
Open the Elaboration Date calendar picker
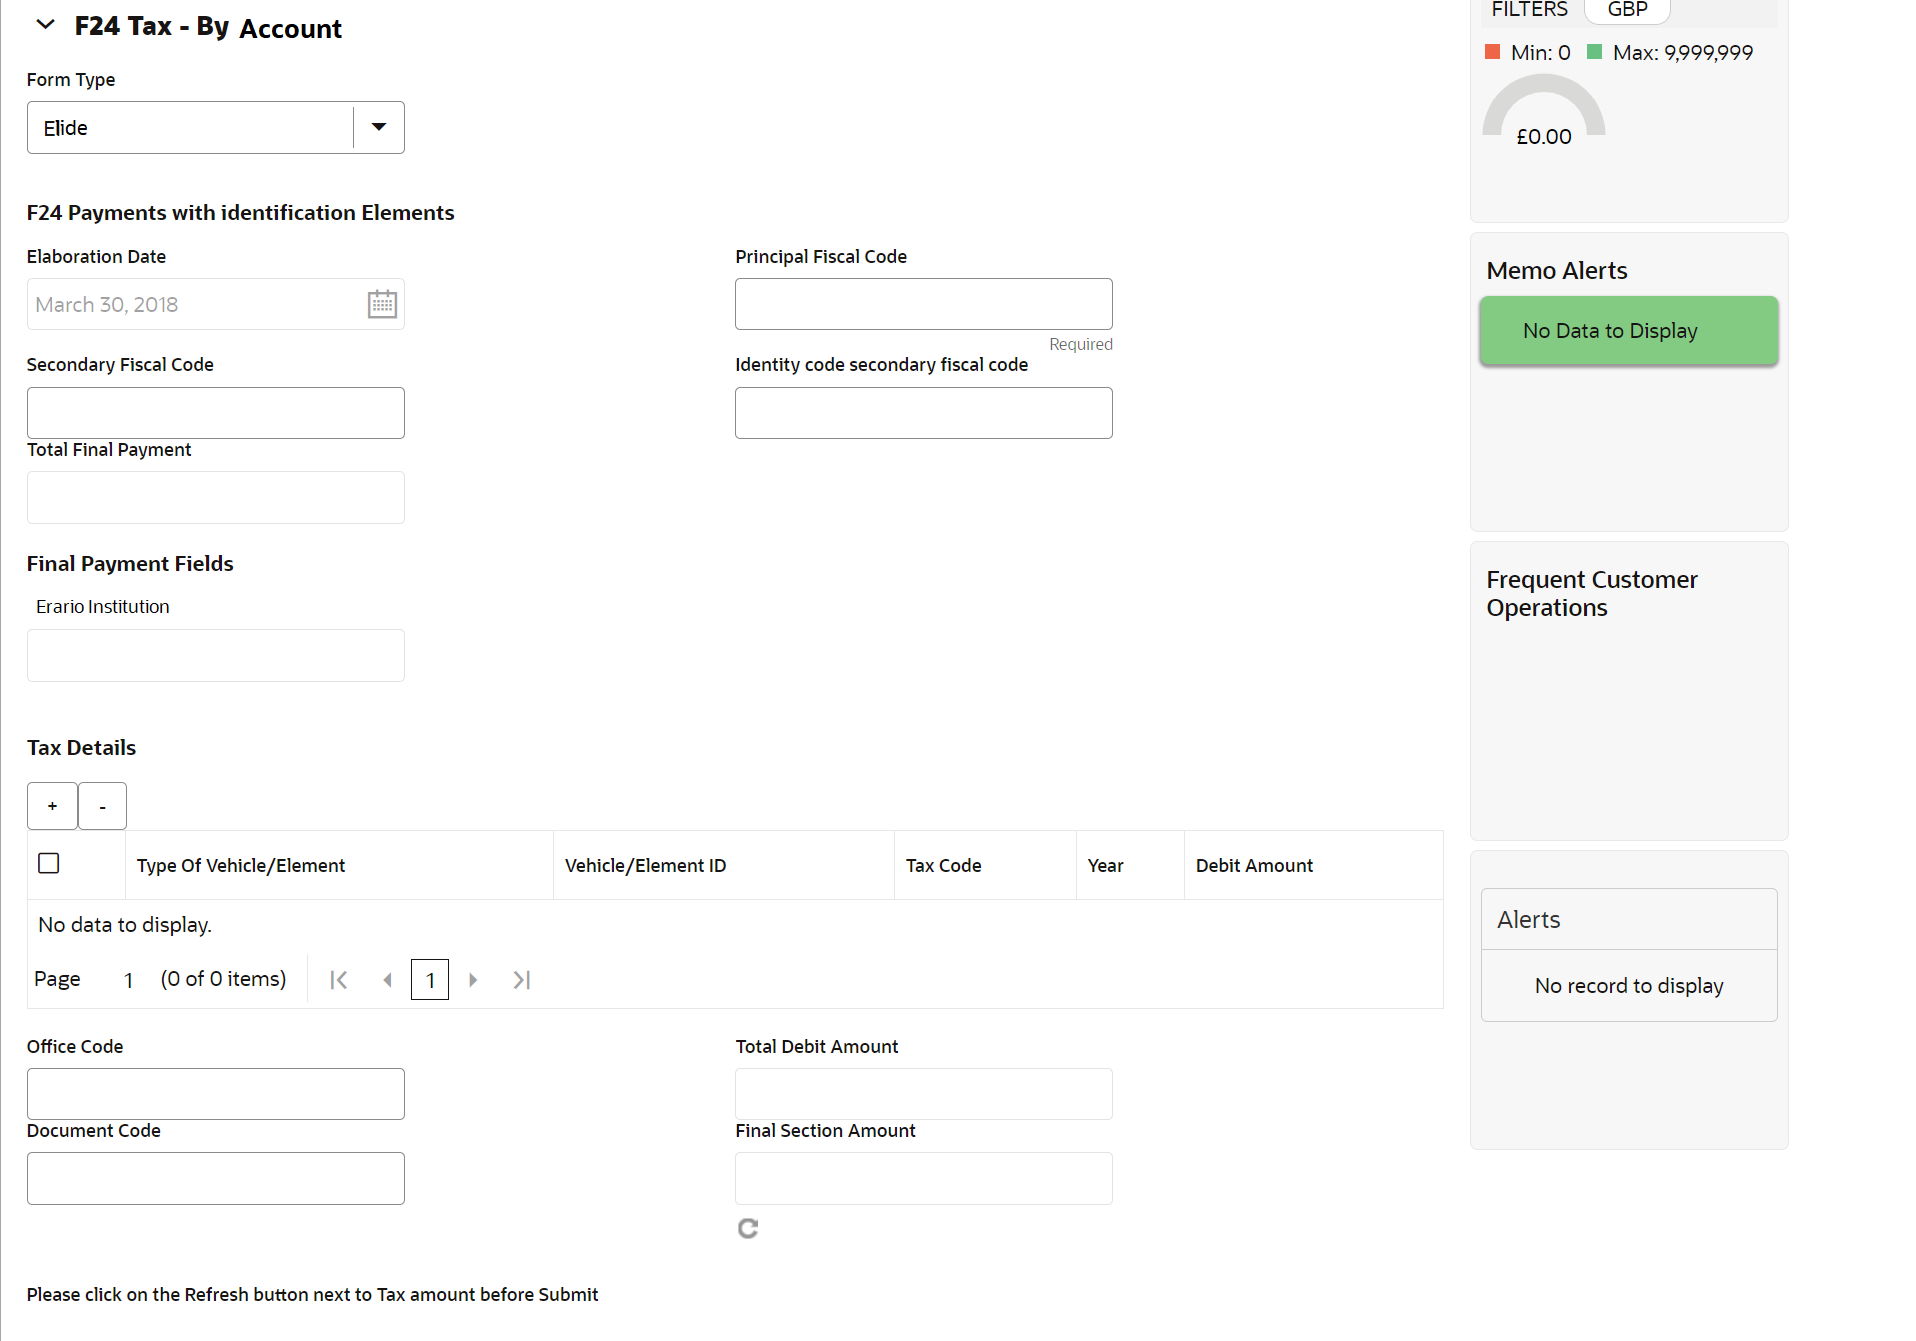click(x=382, y=304)
